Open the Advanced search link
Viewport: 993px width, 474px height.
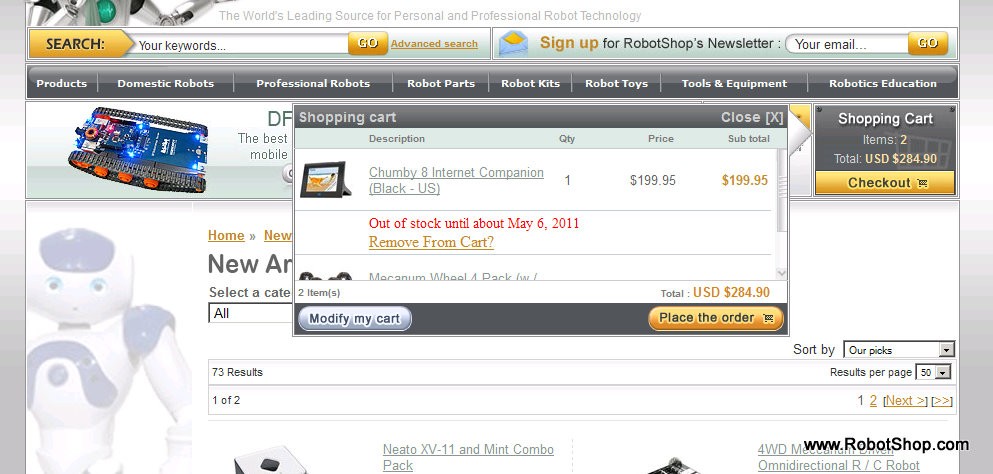[x=434, y=44]
